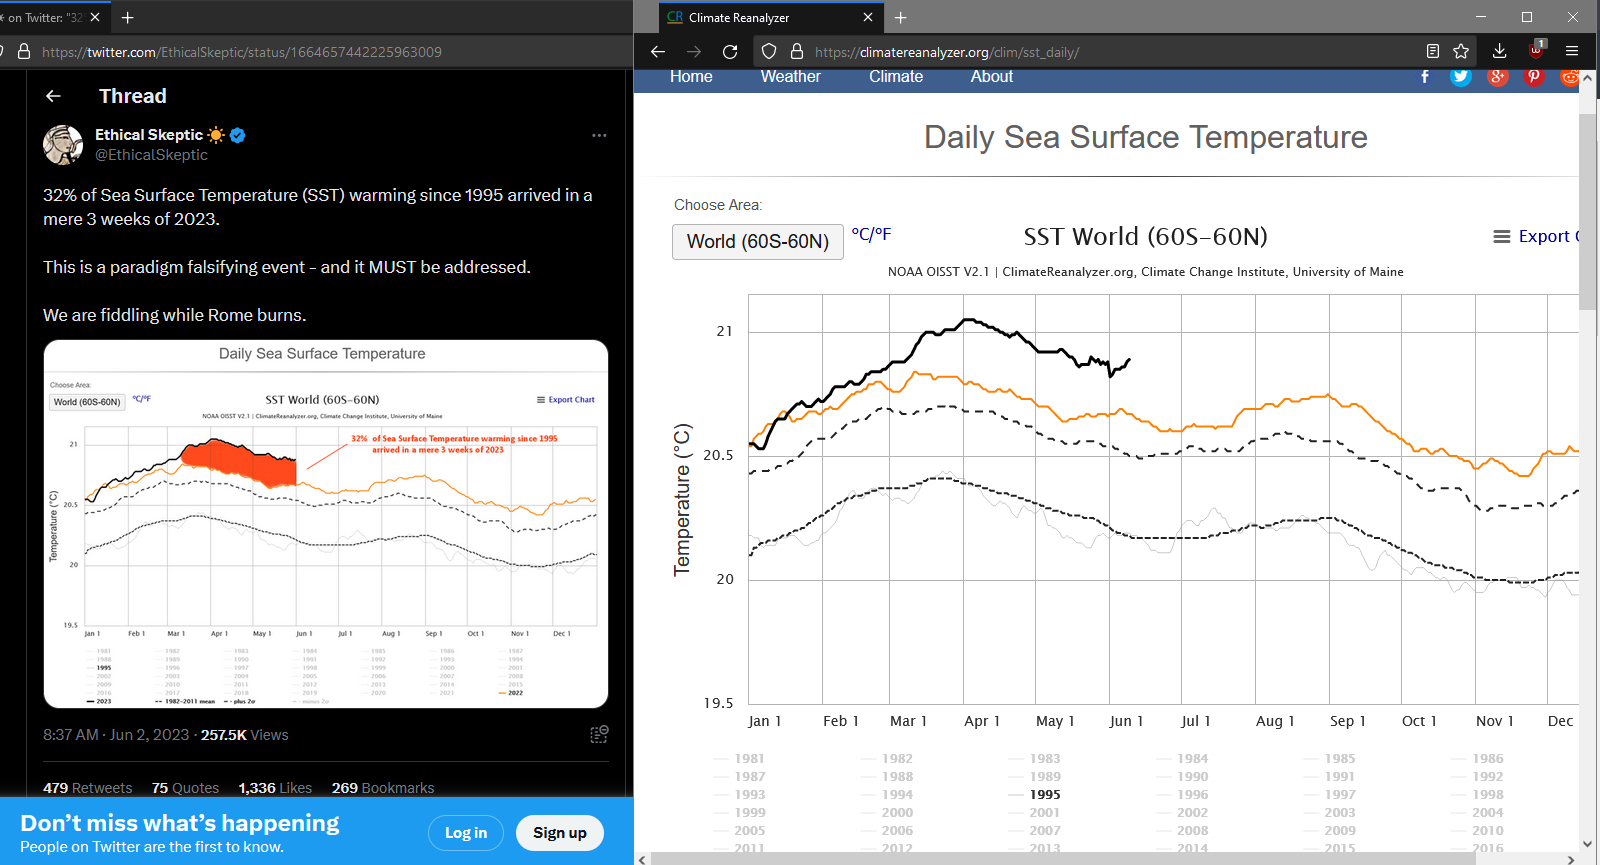This screenshot has height=865, width=1600.
Task: Toggle the 1998 series in the legend
Action: tap(1477, 795)
